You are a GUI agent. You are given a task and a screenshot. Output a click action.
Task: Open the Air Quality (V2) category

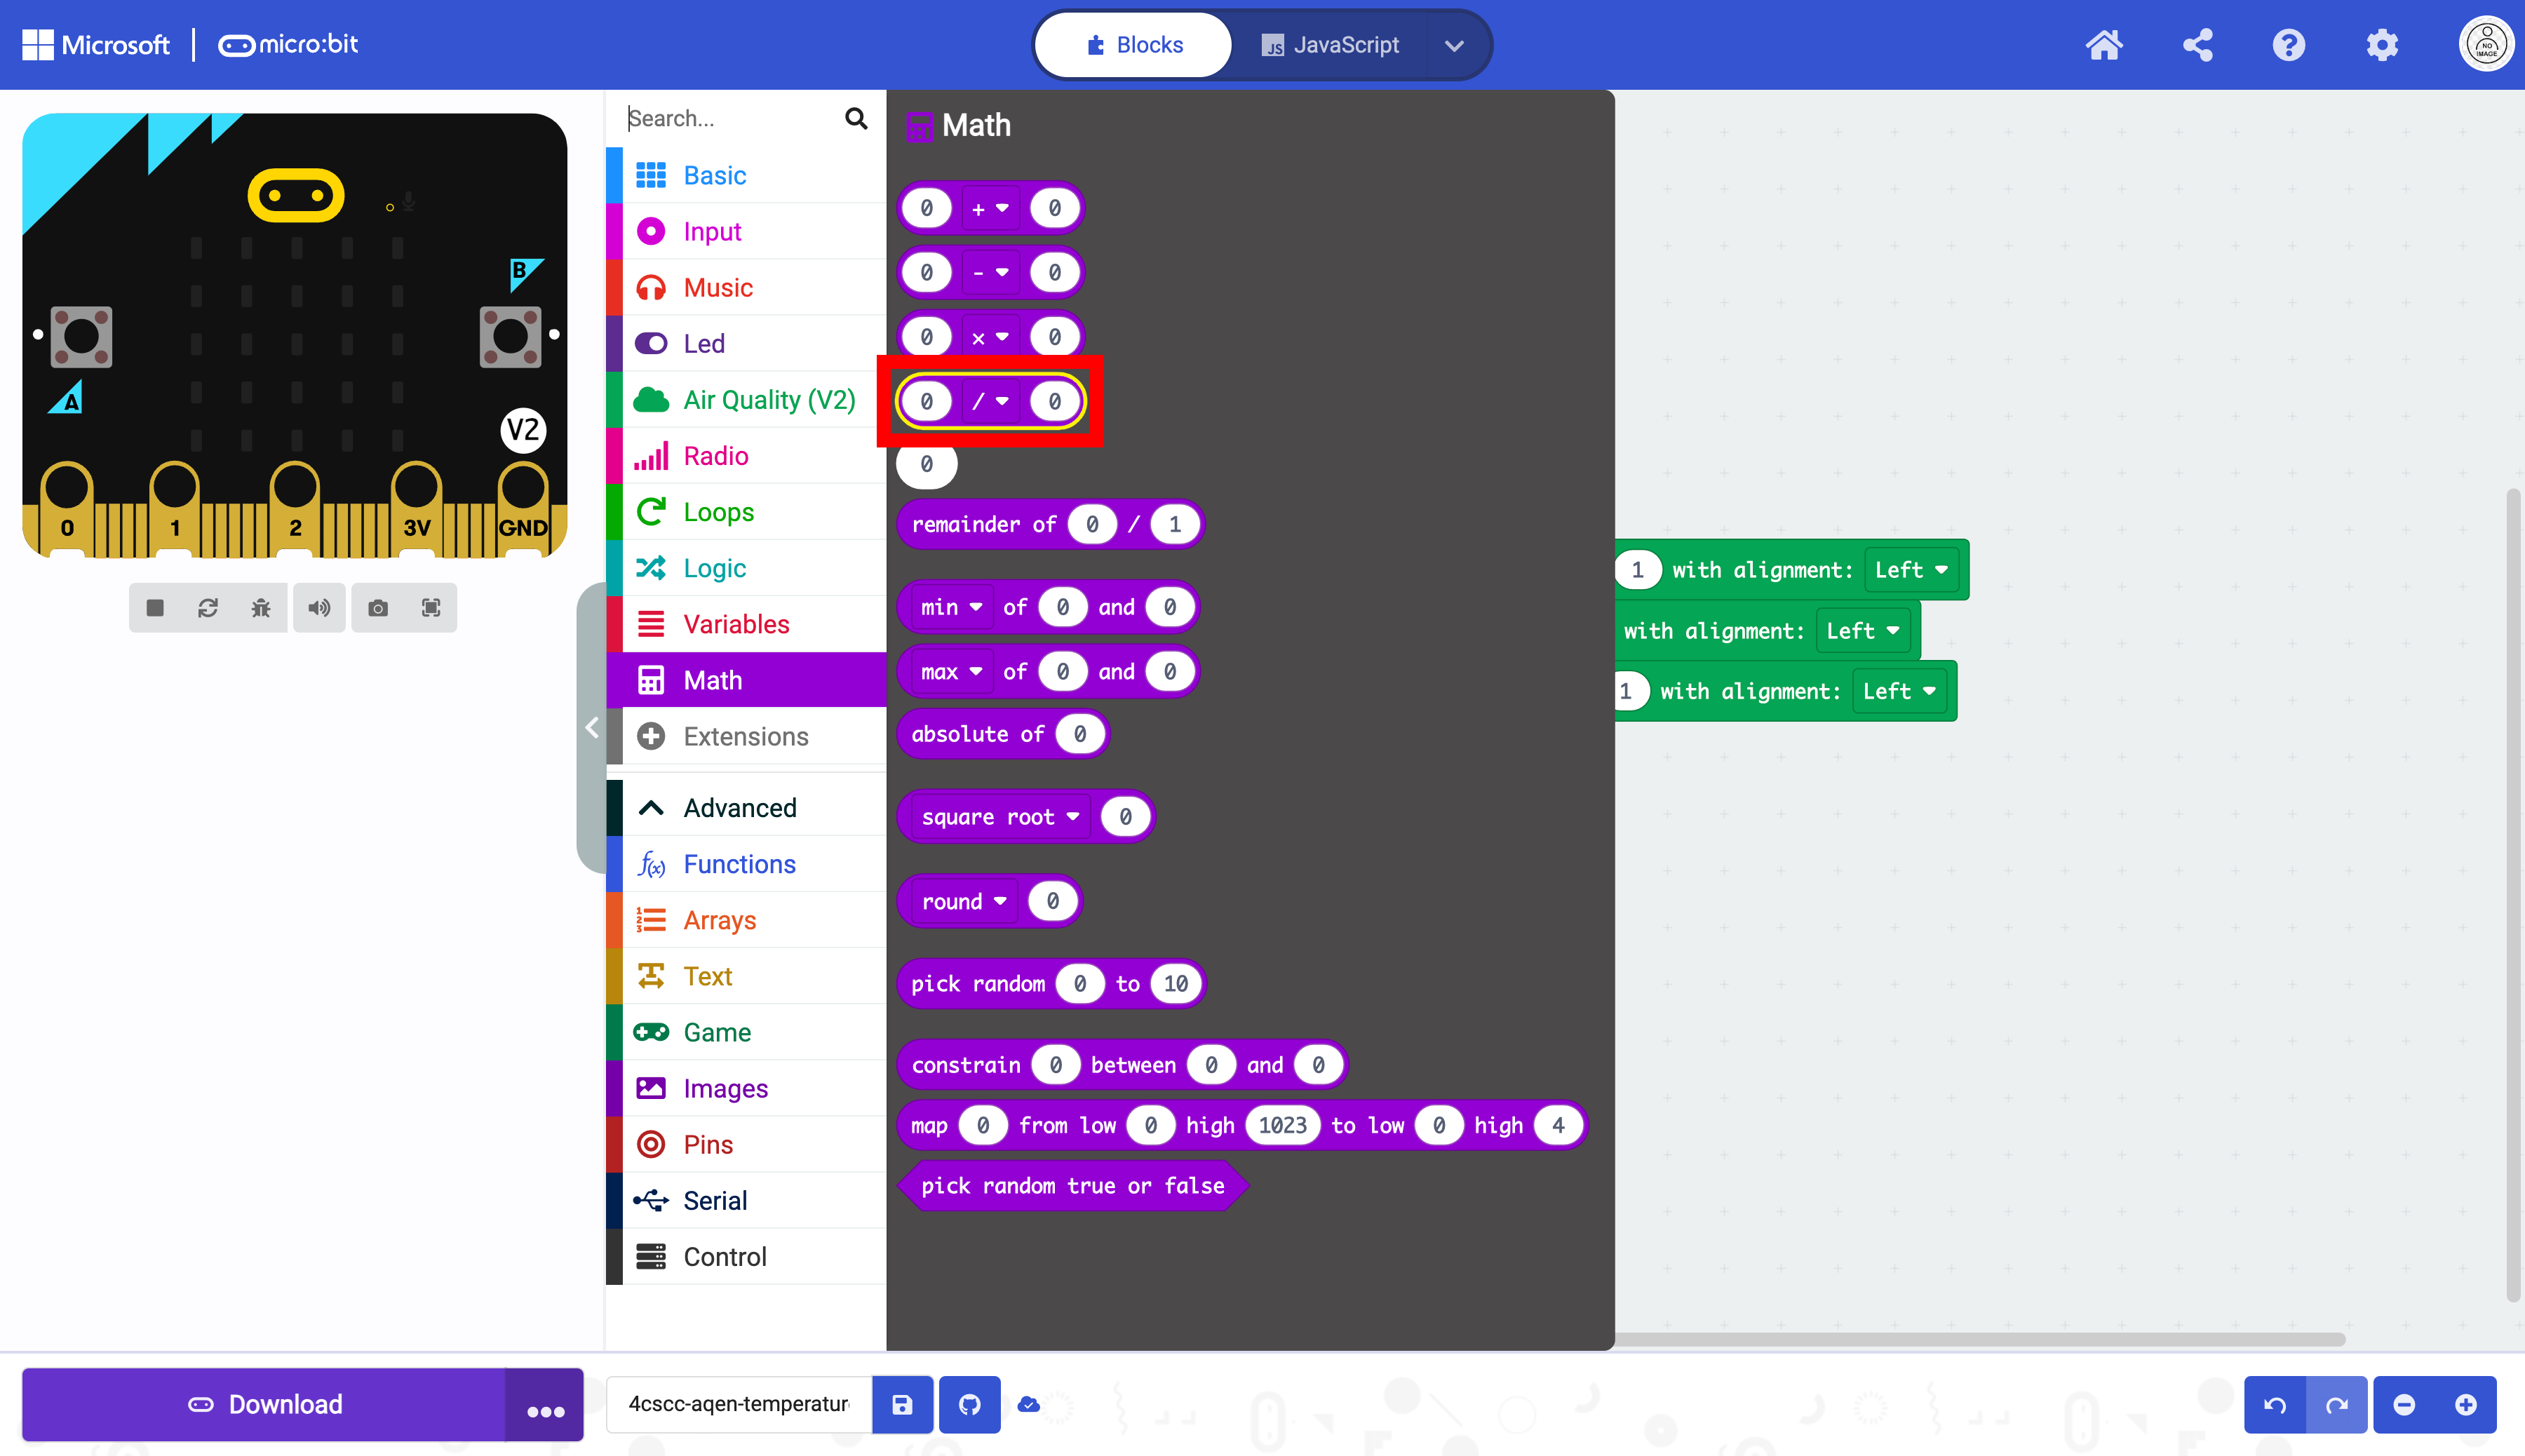pos(746,400)
